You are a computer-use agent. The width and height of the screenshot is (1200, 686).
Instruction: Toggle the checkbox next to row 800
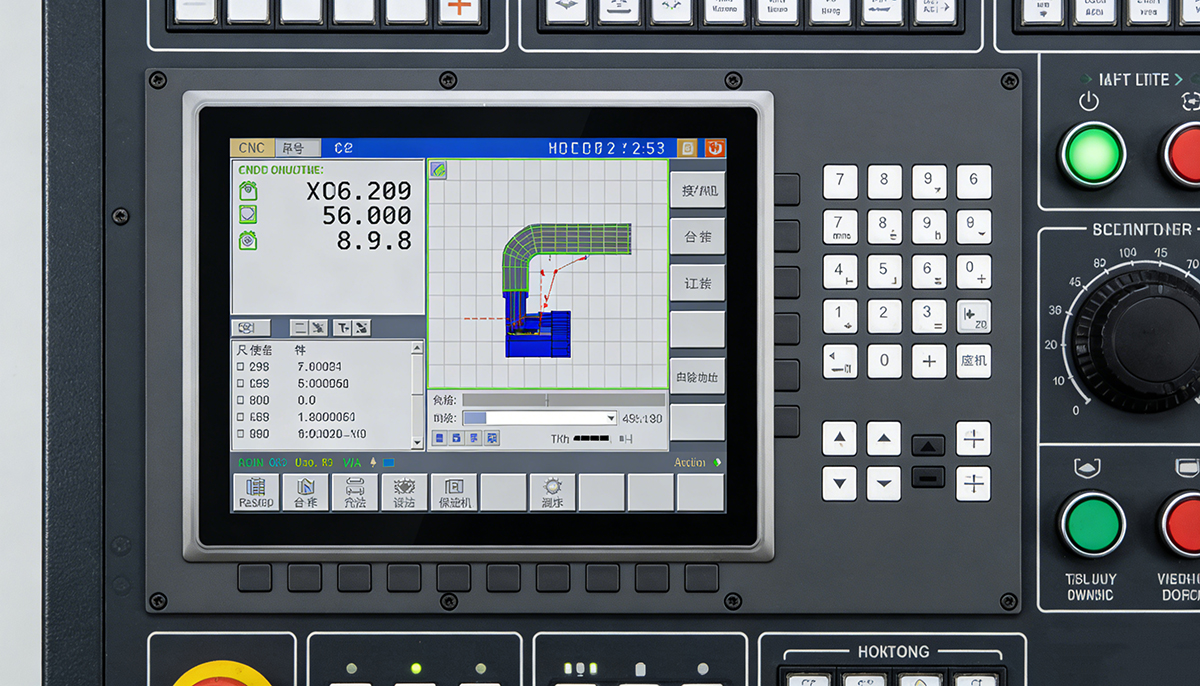tap(240, 400)
